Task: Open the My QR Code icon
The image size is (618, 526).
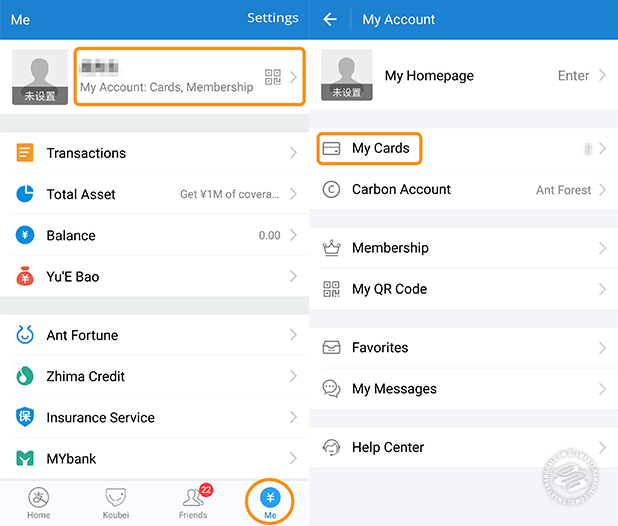Action: [x=332, y=289]
